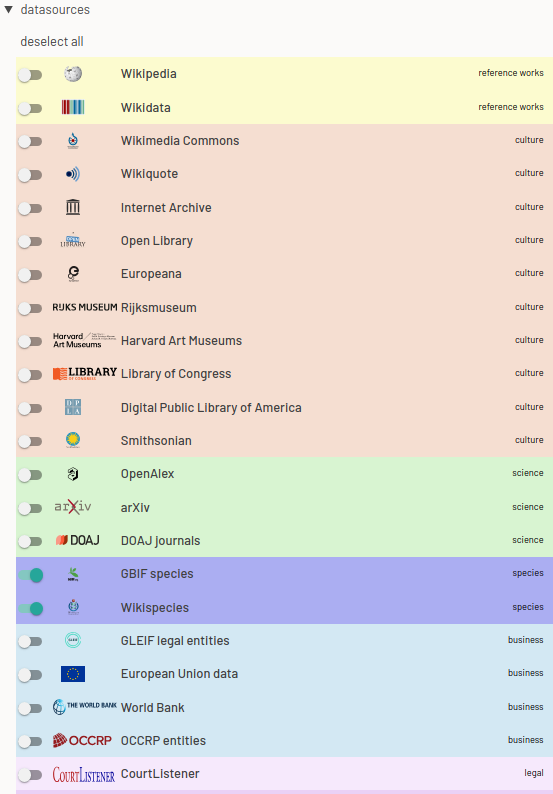The height and width of the screenshot is (794, 553).
Task: Click GLEIF legal entities label
Action: pos(175,641)
